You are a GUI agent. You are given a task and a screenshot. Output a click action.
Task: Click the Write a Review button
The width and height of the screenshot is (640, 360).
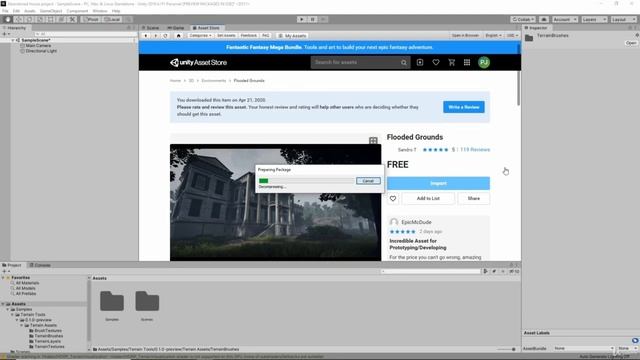[464, 107]
